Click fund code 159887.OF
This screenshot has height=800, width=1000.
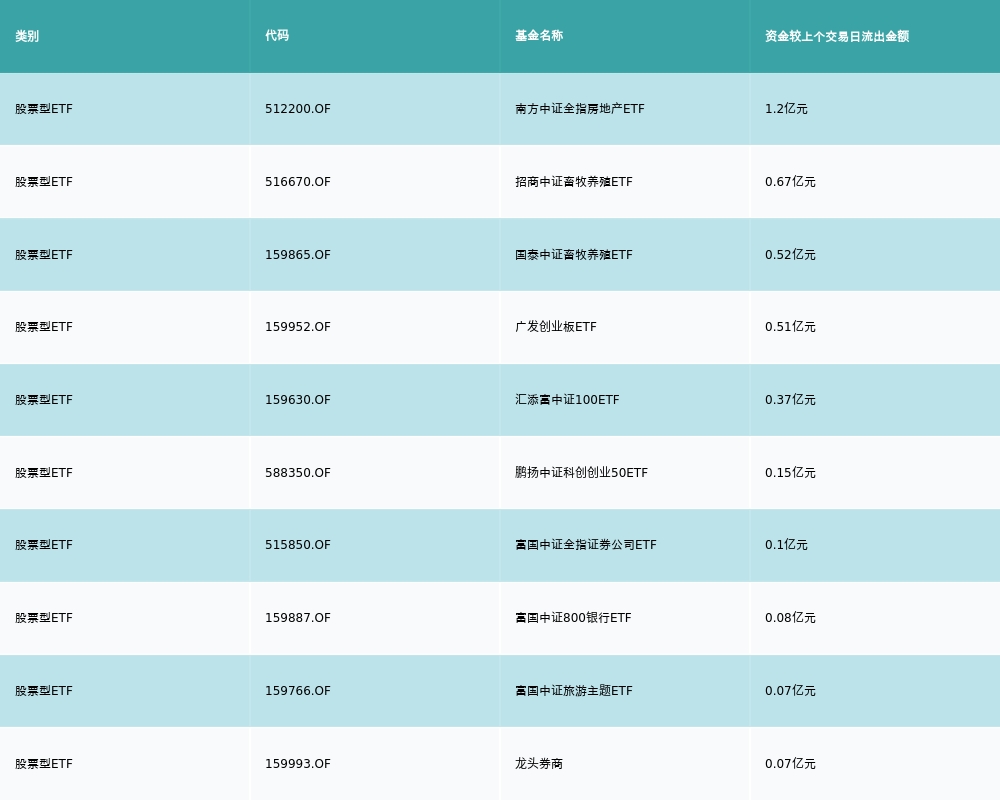[x=298, y=618]
